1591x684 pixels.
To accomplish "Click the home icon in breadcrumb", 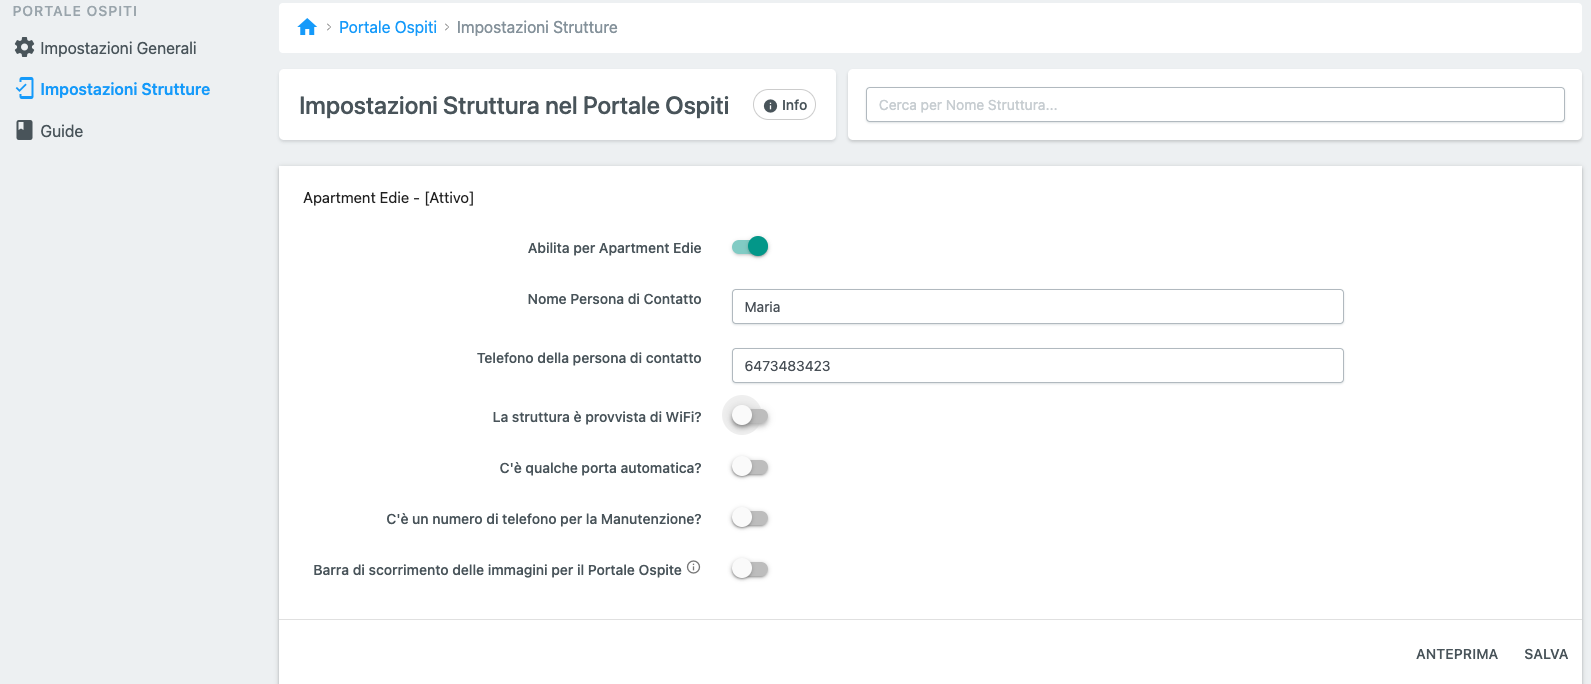I will pos(307,27).
